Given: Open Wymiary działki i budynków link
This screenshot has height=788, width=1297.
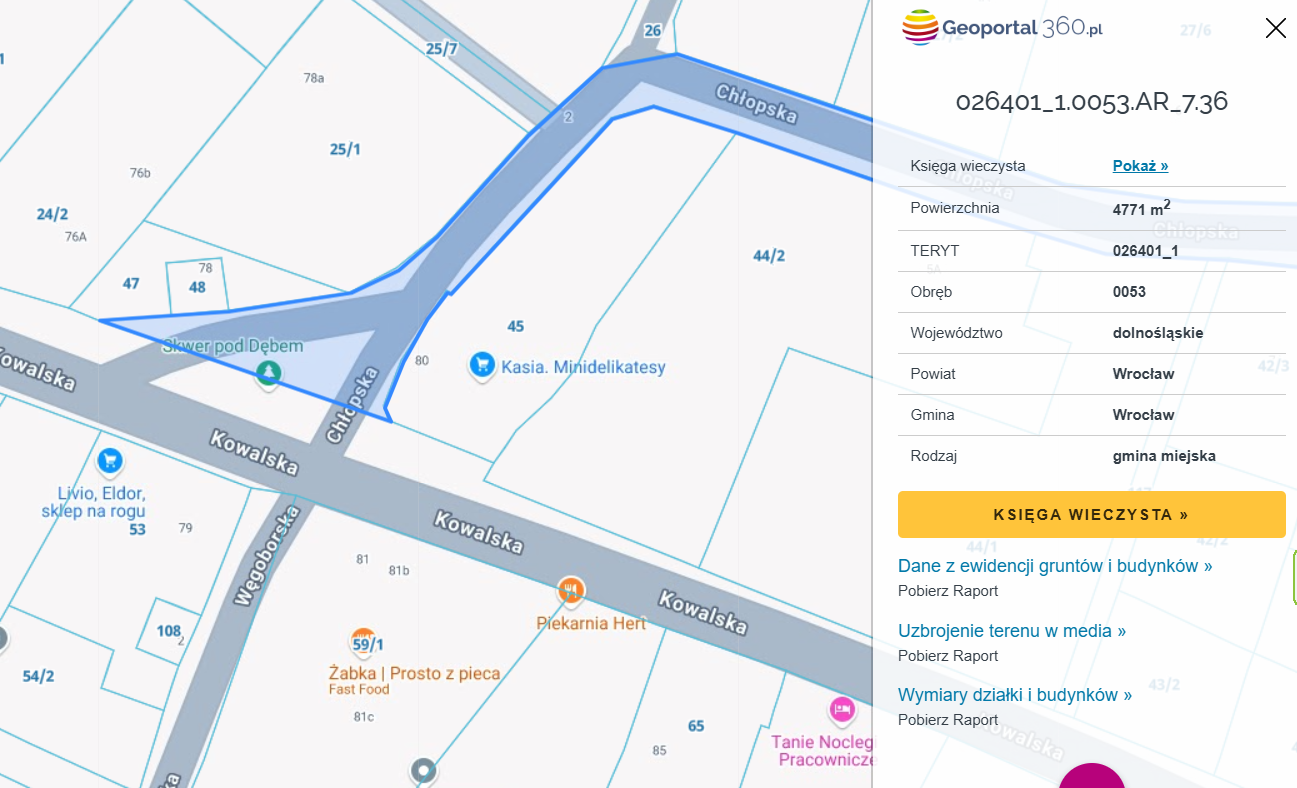Looking at the screenshot, I should 1015,695.
